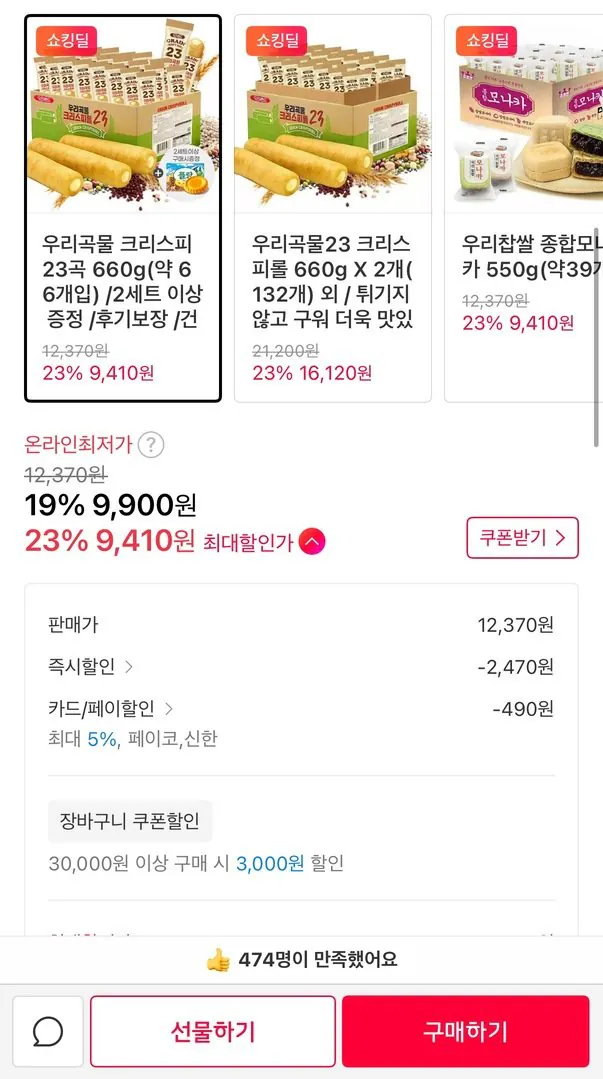603x1079 pixels.
Task: Tap the thumbs-up satisfaction icon
Action: [218, 959]
